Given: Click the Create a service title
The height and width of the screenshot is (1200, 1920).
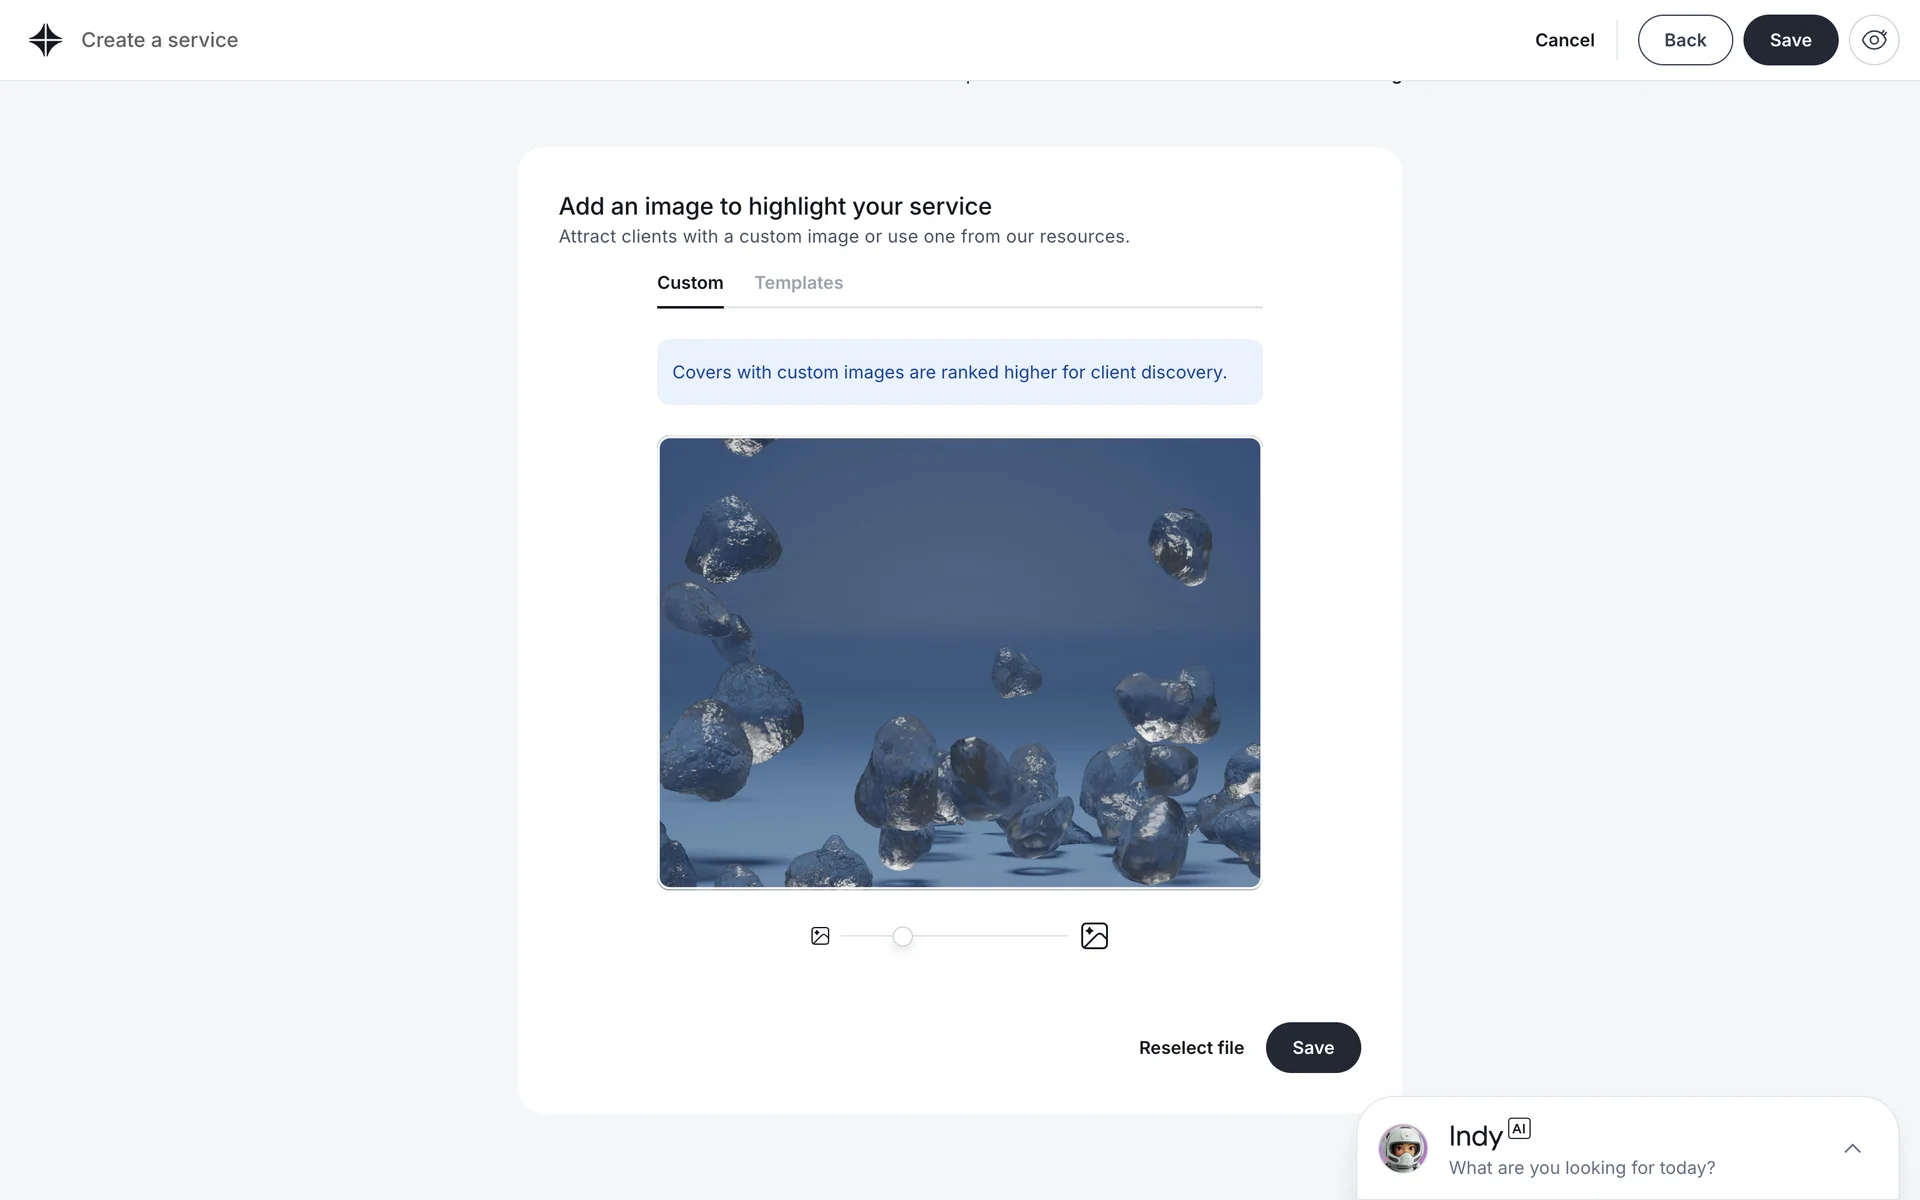Looking at the screenshot, I should pyautogui.click(x=159, y=40).
